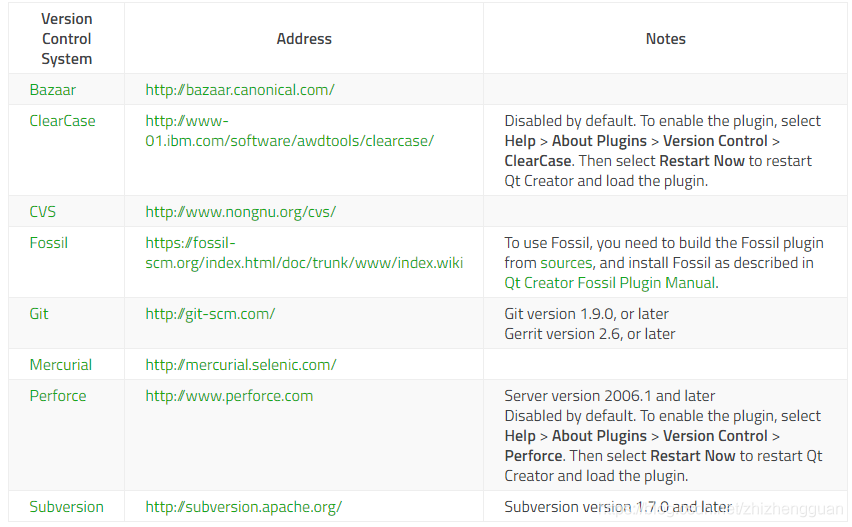Go to the www.perforce.com address
Image resolution: width=852 pixels, height=527 pixels.
point(229,396)
